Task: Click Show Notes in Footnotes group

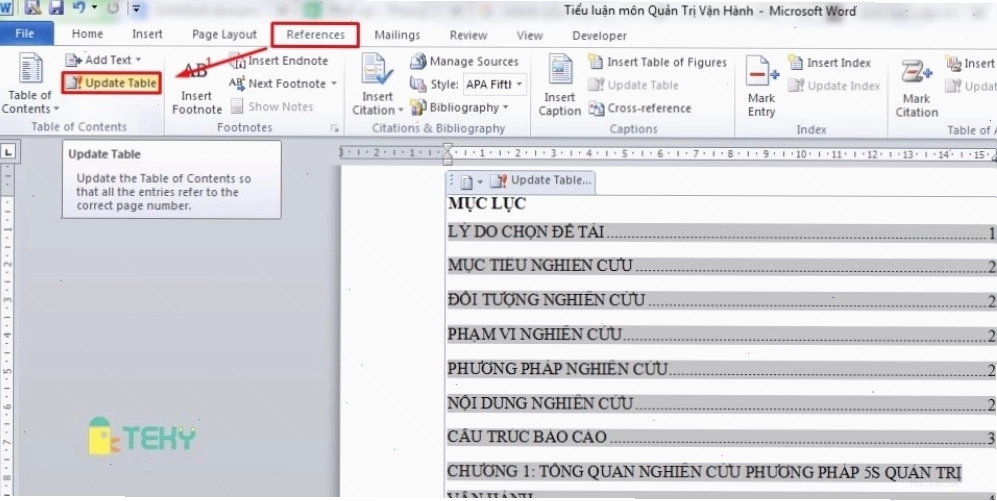Action: [x=272, y=106]
